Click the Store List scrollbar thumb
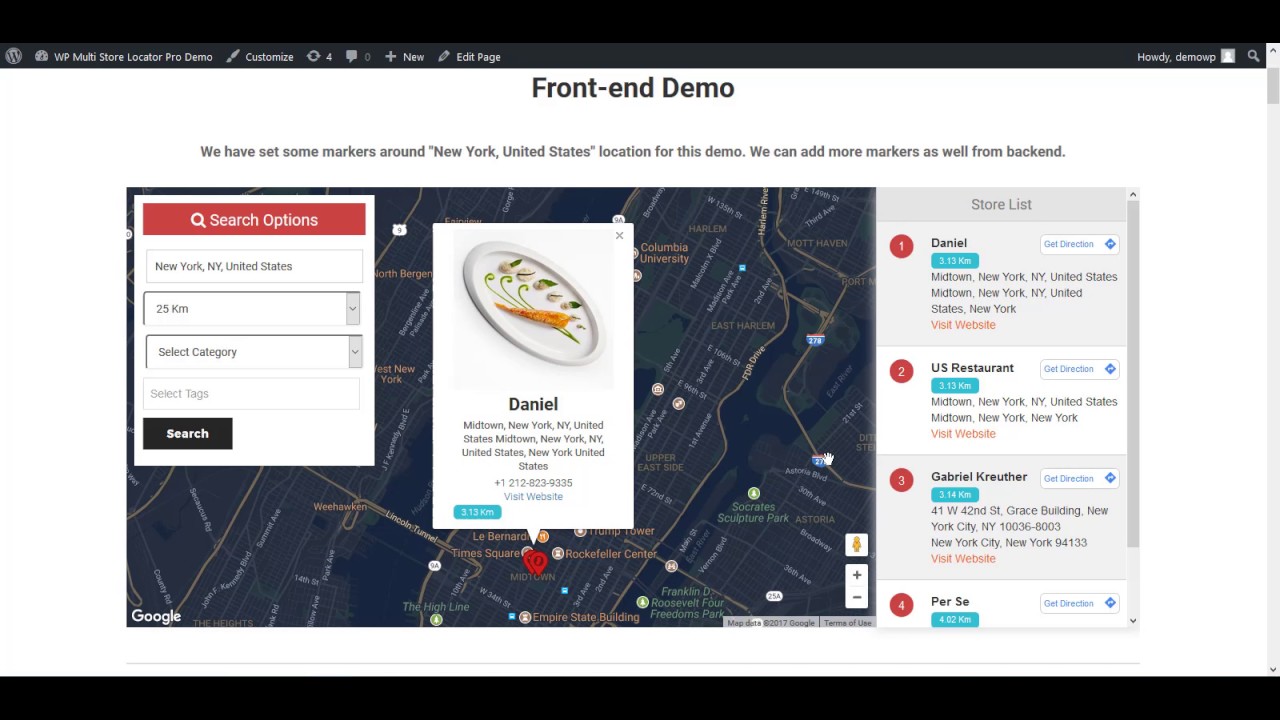The height and width of the screenshot is (720, 1280). (1133, 373)
